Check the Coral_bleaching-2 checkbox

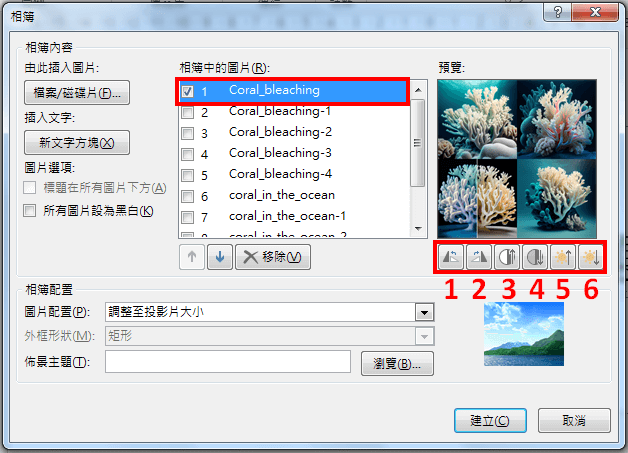point(187,133)
